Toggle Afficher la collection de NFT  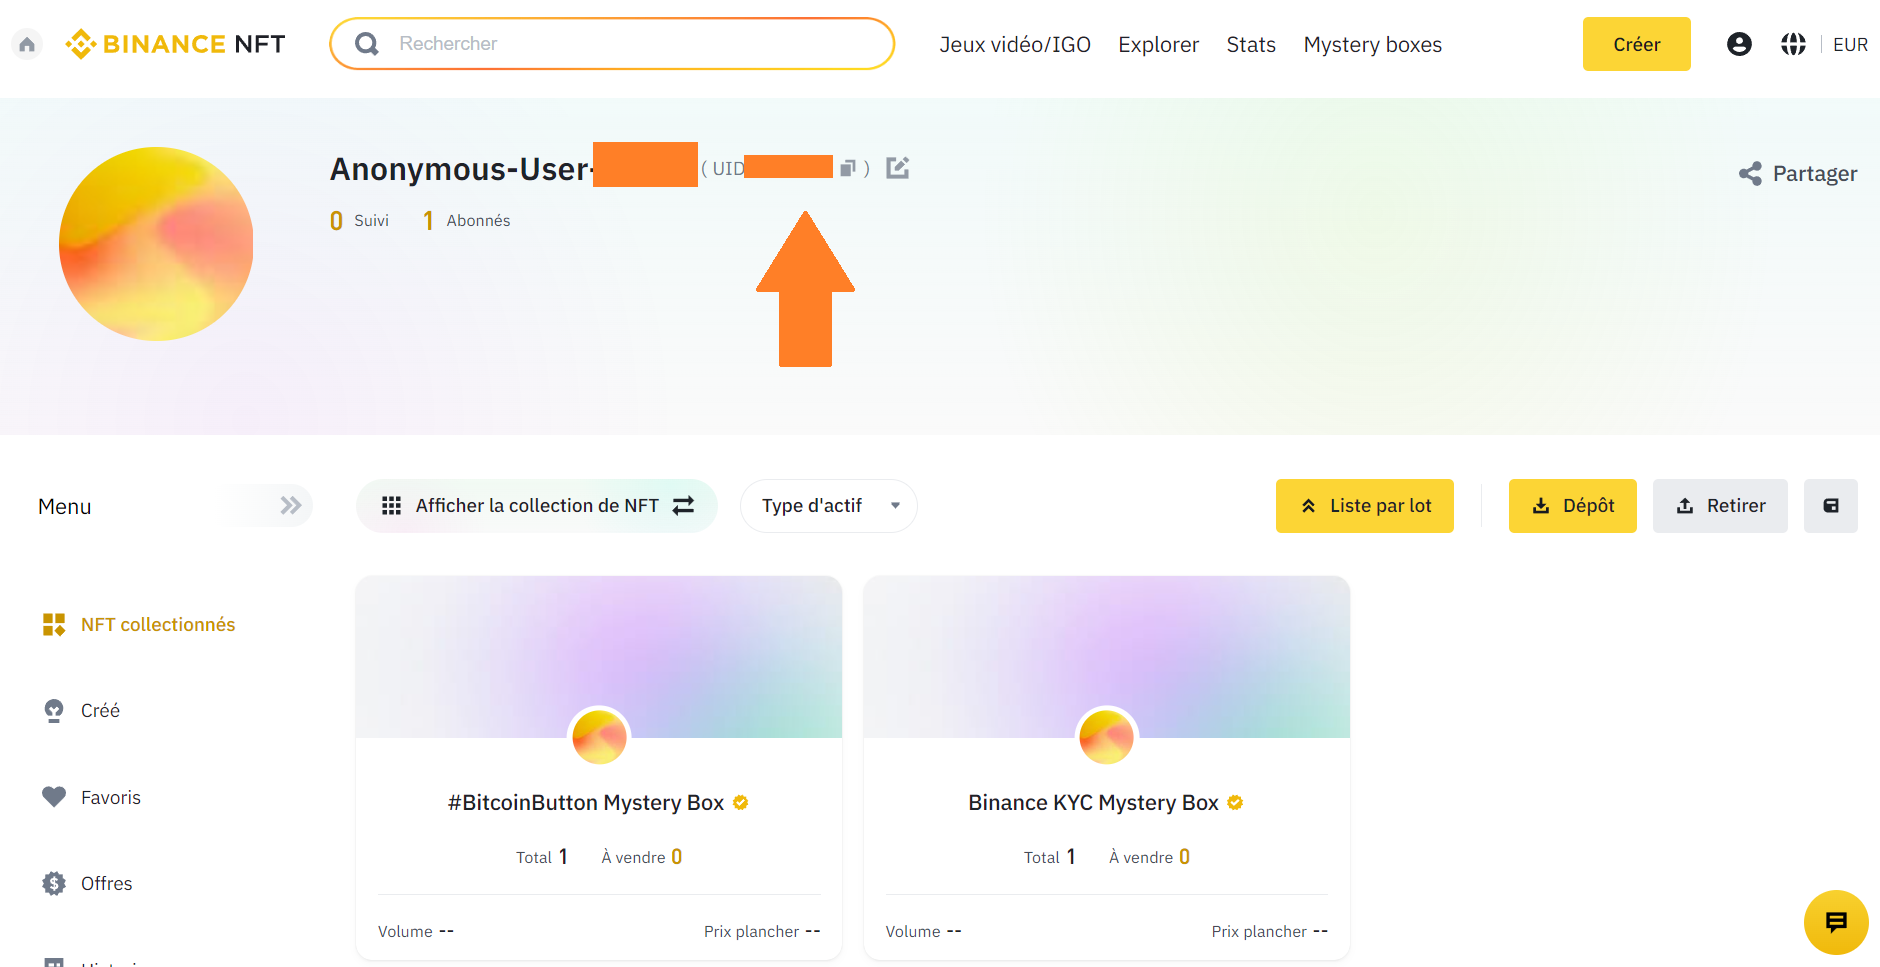click(536, 506)
